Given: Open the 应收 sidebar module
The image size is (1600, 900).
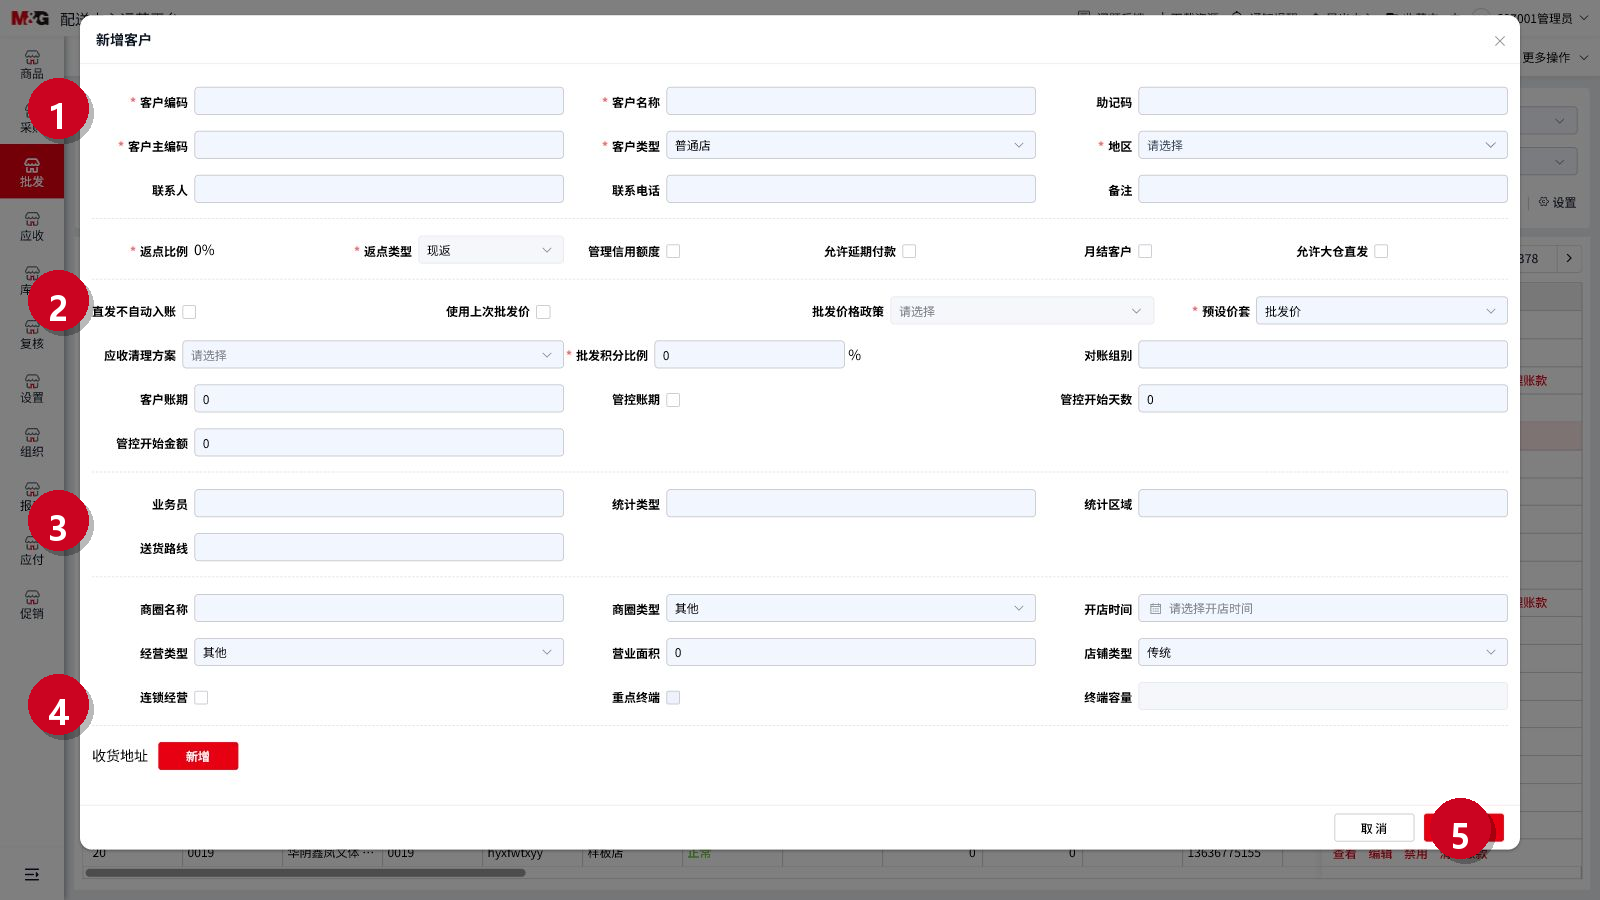Looking at the screenshot, I should pos(32,227).
